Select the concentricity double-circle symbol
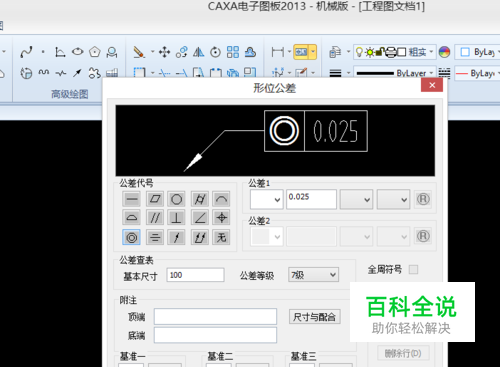This screenshot has width=500, height=367. point(132,237)
